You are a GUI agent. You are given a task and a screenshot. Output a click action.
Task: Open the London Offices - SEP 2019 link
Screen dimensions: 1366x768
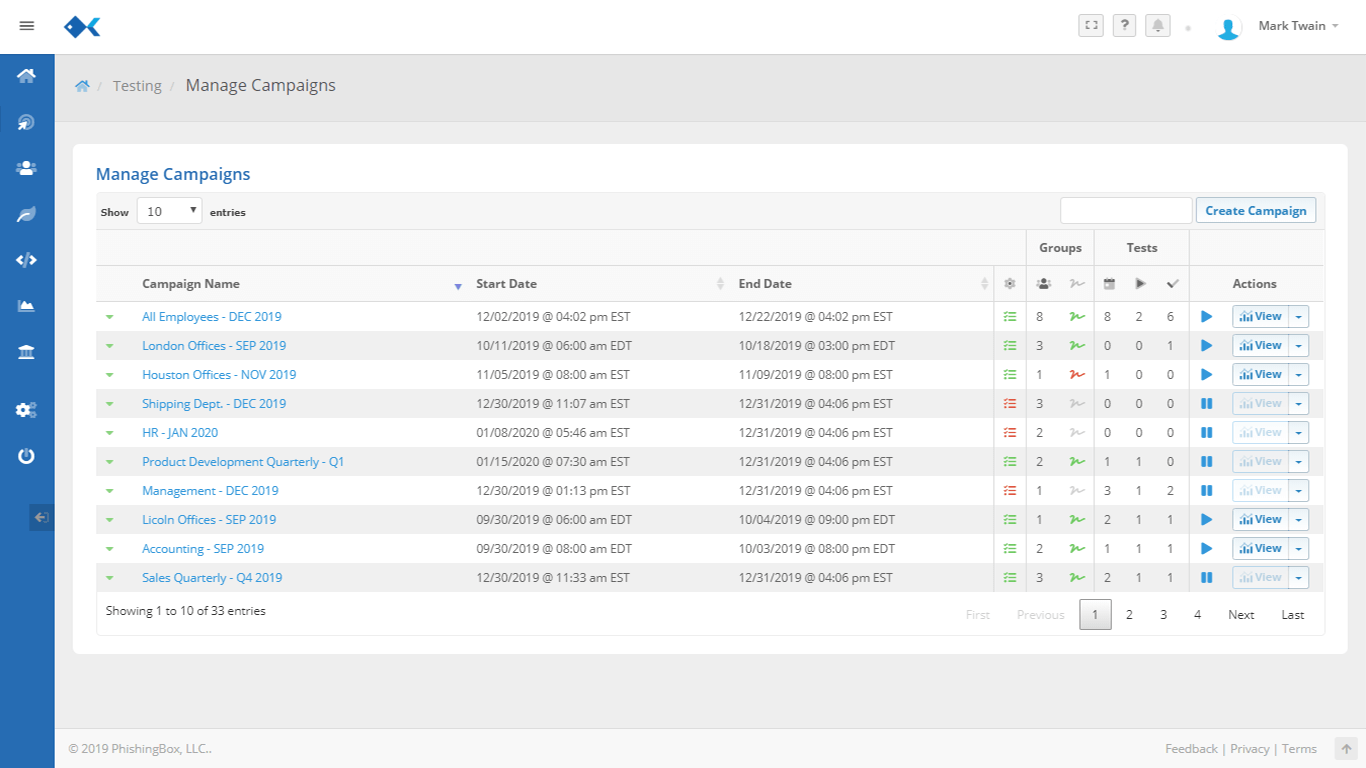[x=214, y=346]
